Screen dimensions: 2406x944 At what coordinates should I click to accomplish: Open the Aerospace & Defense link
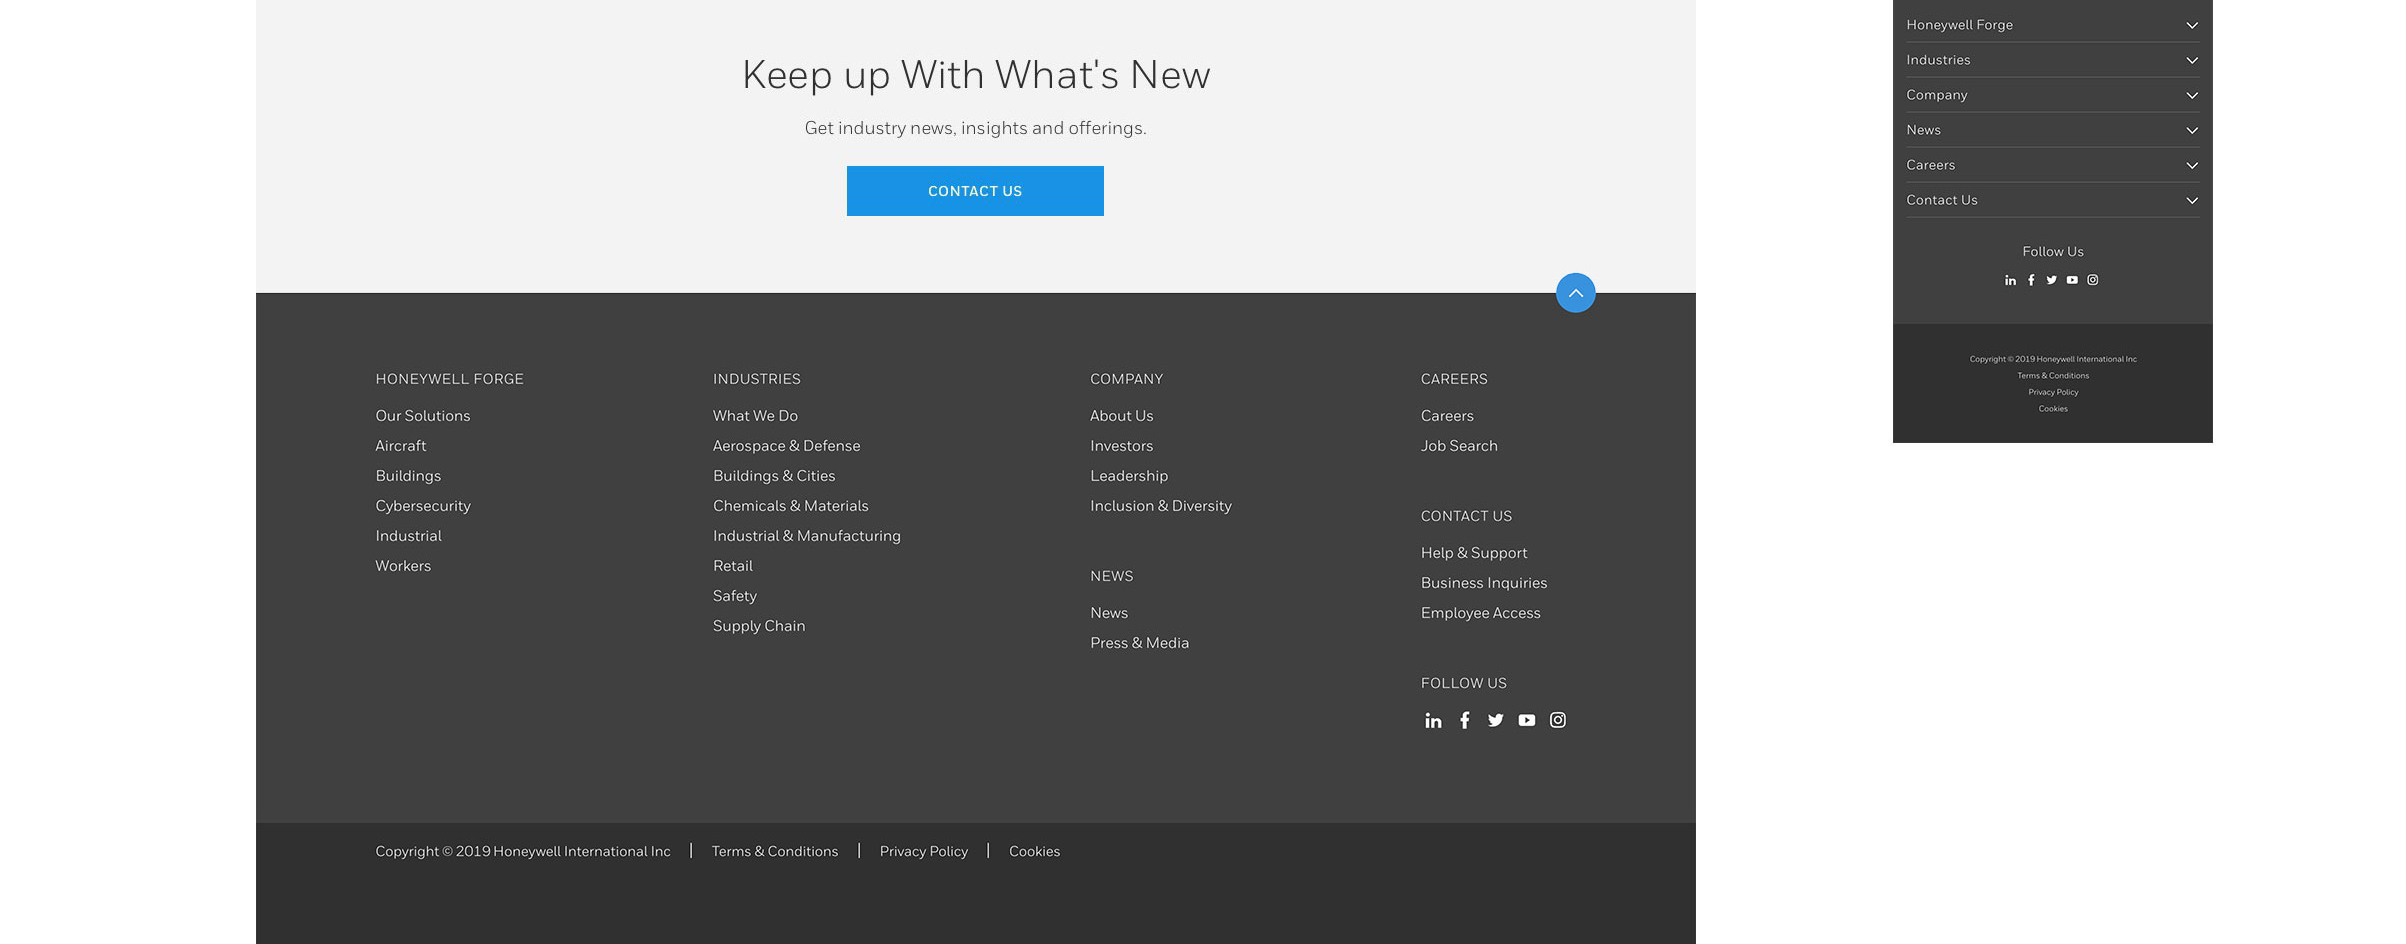(x=786, y=446)
